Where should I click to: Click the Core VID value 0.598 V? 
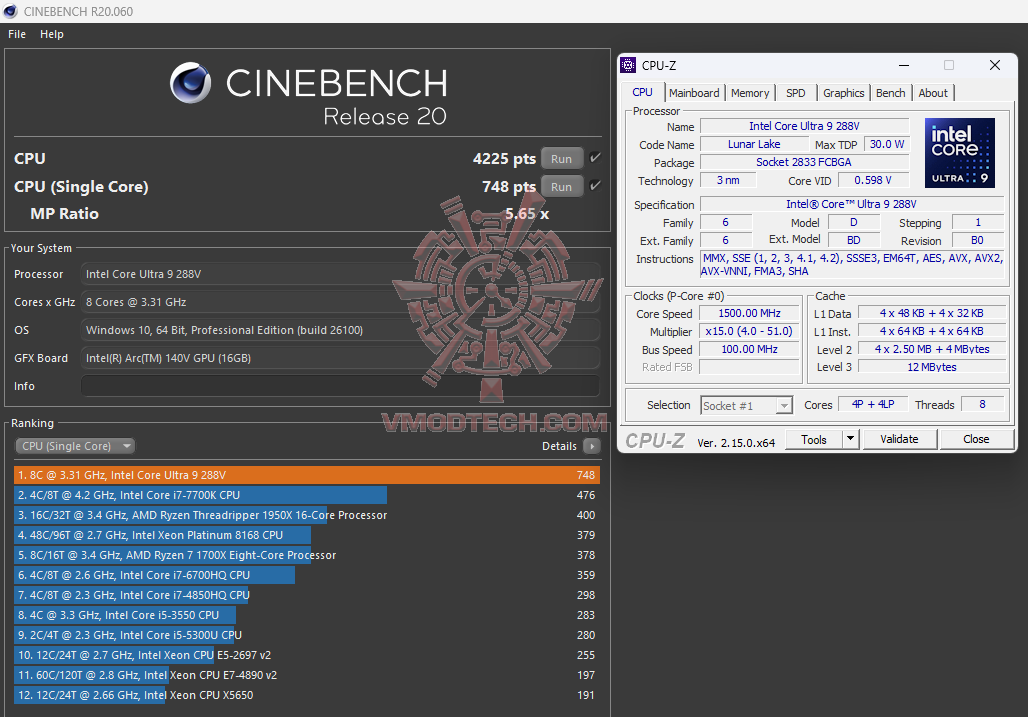pyautogui.click(x=873, y=180)
